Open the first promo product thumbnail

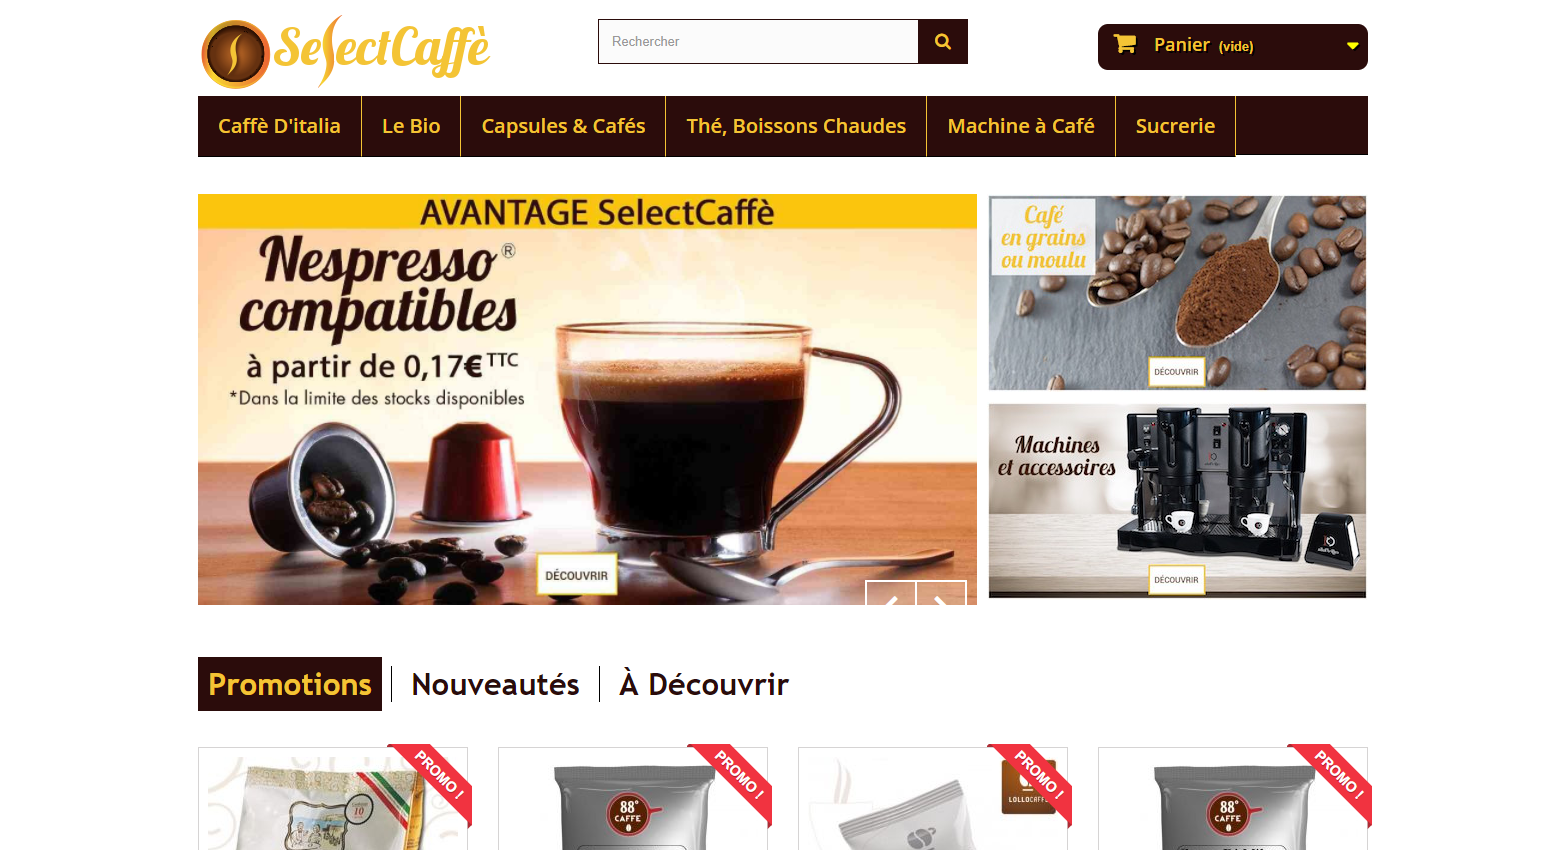333,799
